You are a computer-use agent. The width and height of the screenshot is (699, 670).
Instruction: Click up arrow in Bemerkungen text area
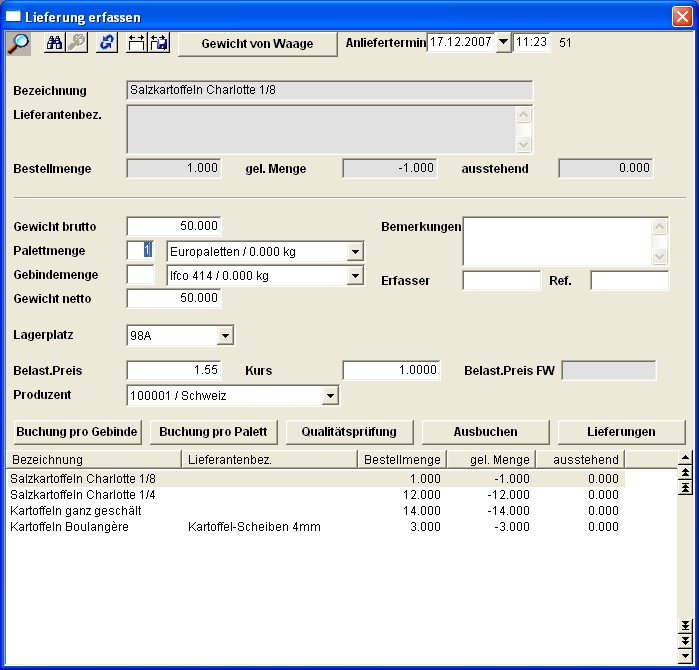(x=659, y=227)
